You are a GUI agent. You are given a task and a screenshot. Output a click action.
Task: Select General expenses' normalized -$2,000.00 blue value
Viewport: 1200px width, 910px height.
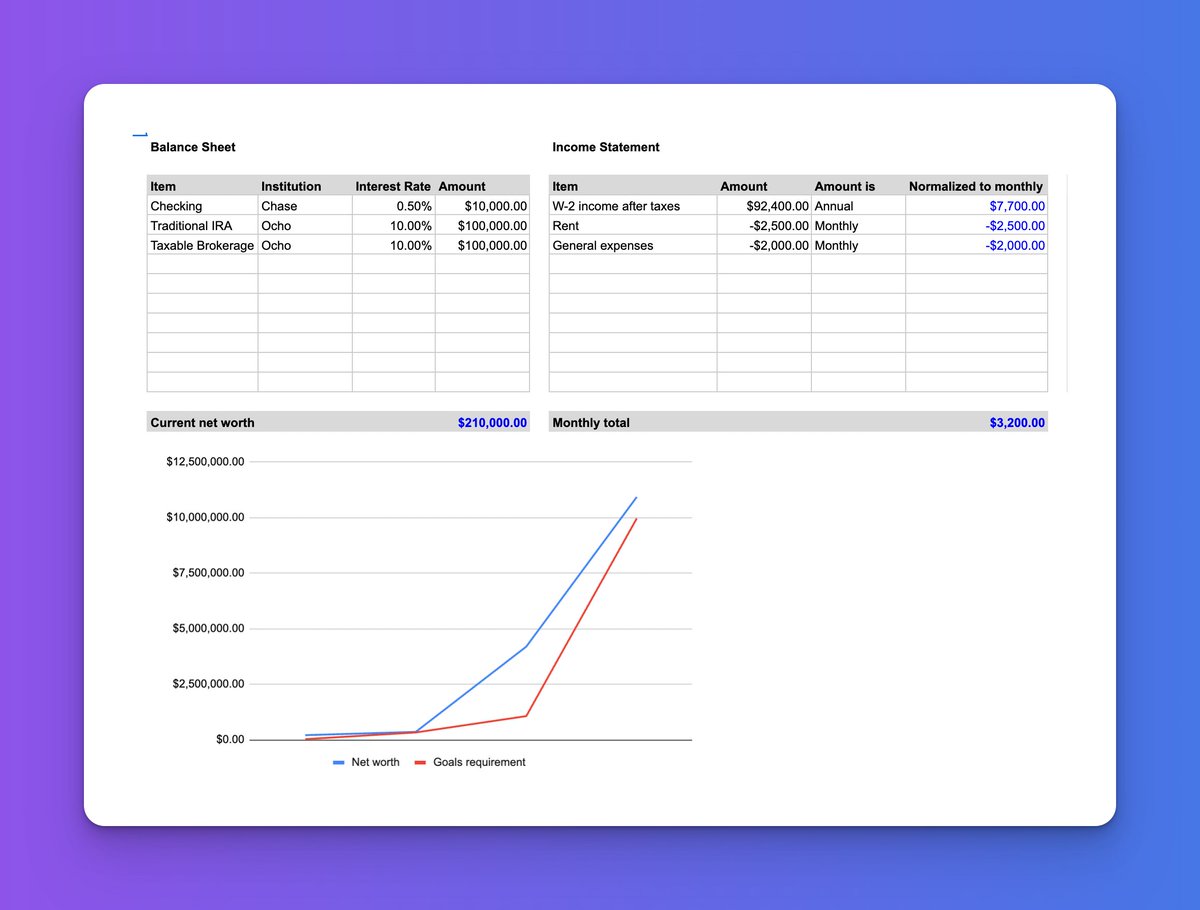pyautogui.click(x=976, y=245)
